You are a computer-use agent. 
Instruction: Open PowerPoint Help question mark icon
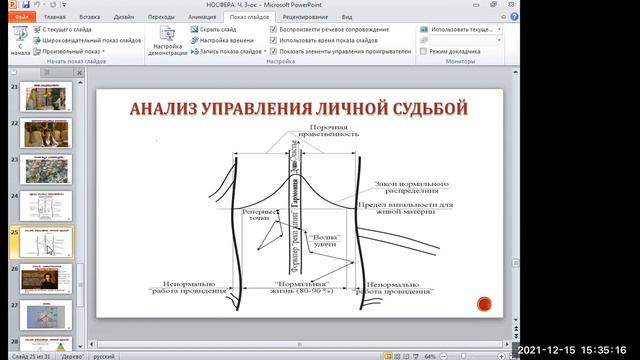514,17
